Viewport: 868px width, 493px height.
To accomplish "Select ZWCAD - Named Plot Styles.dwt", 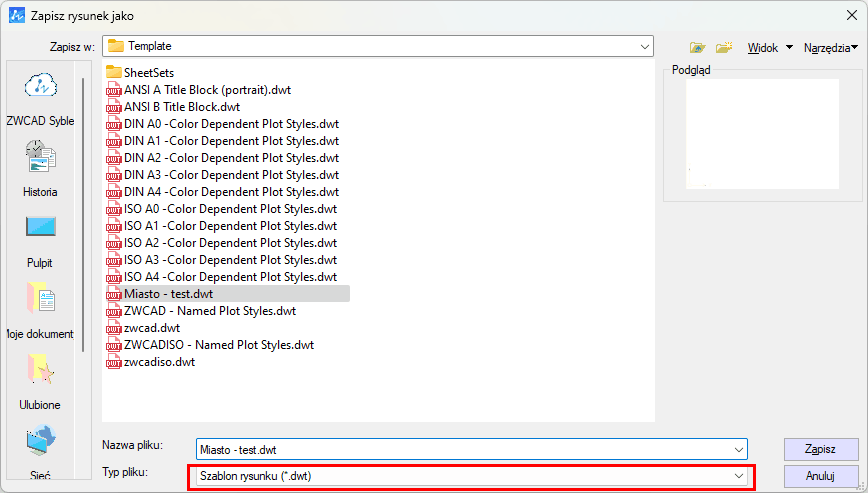I will coord(210,311).
